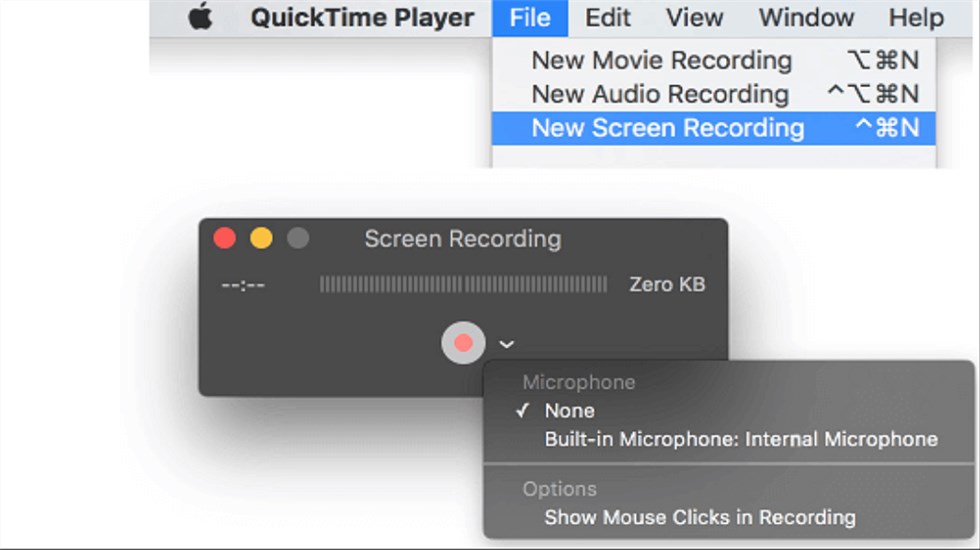Click the Zero KB file size text
Viewport: 980px width, 550px height.
[667, 284]
